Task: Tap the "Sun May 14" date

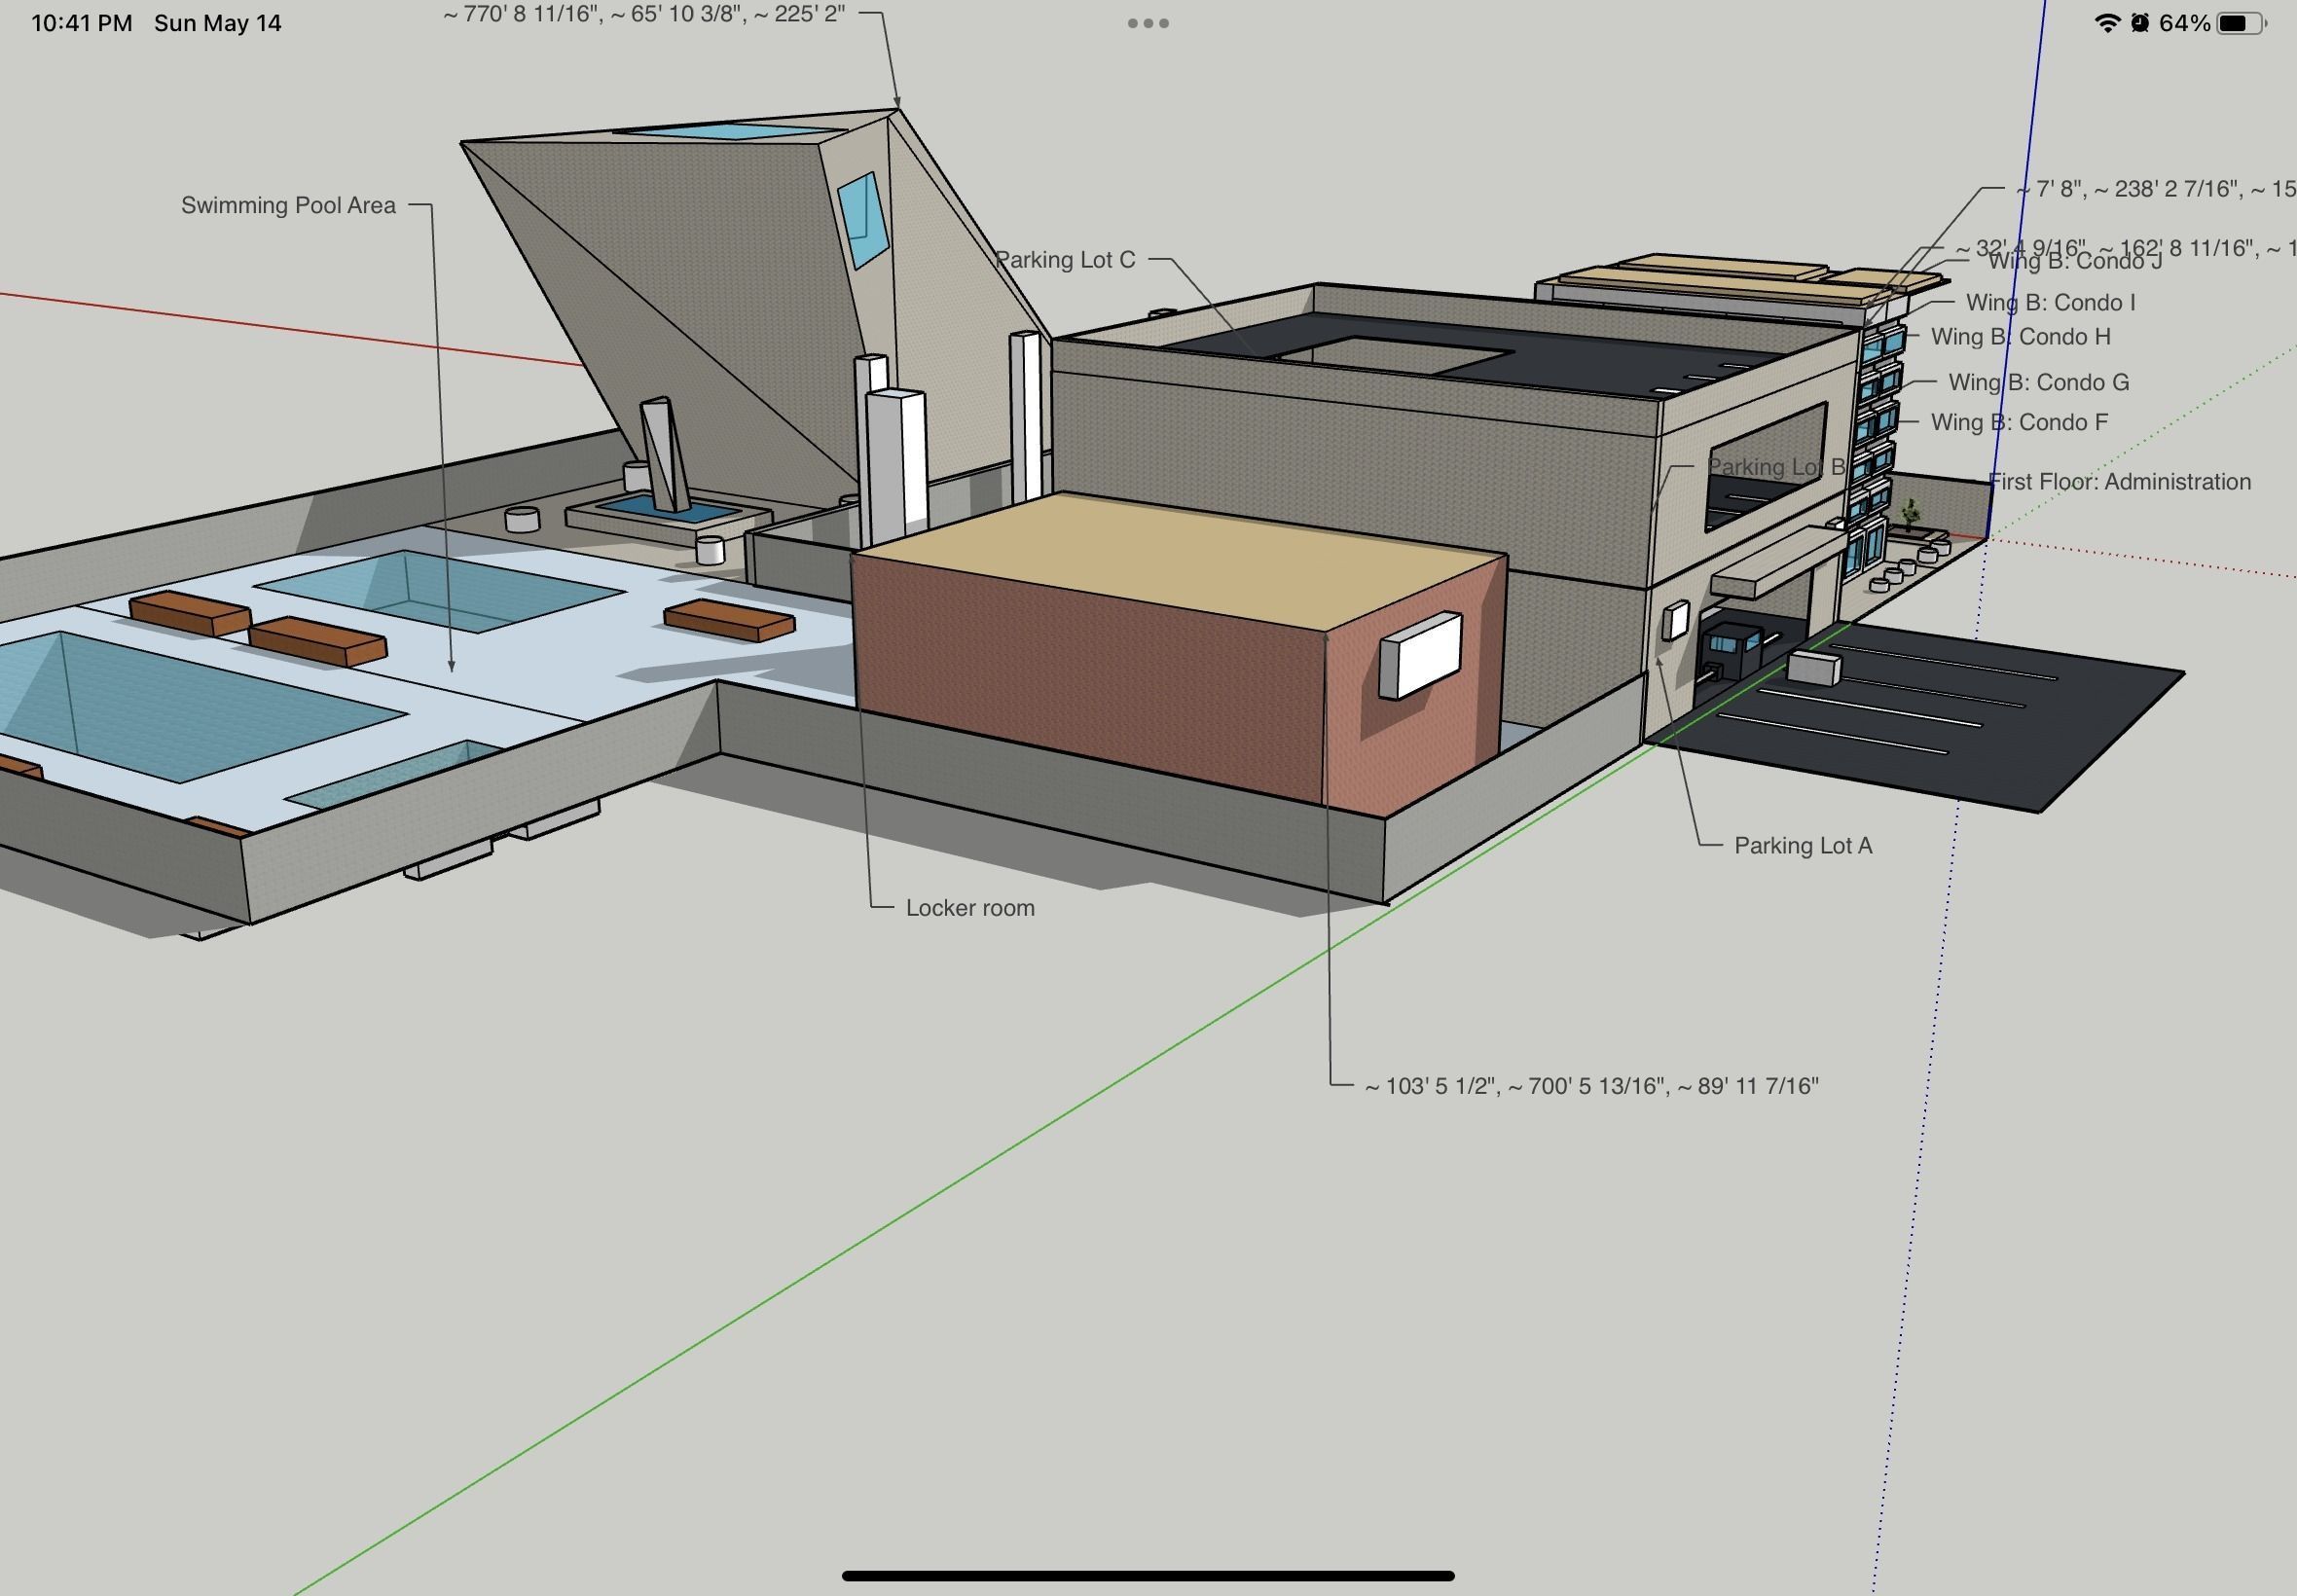Action: tap(218, 23)
